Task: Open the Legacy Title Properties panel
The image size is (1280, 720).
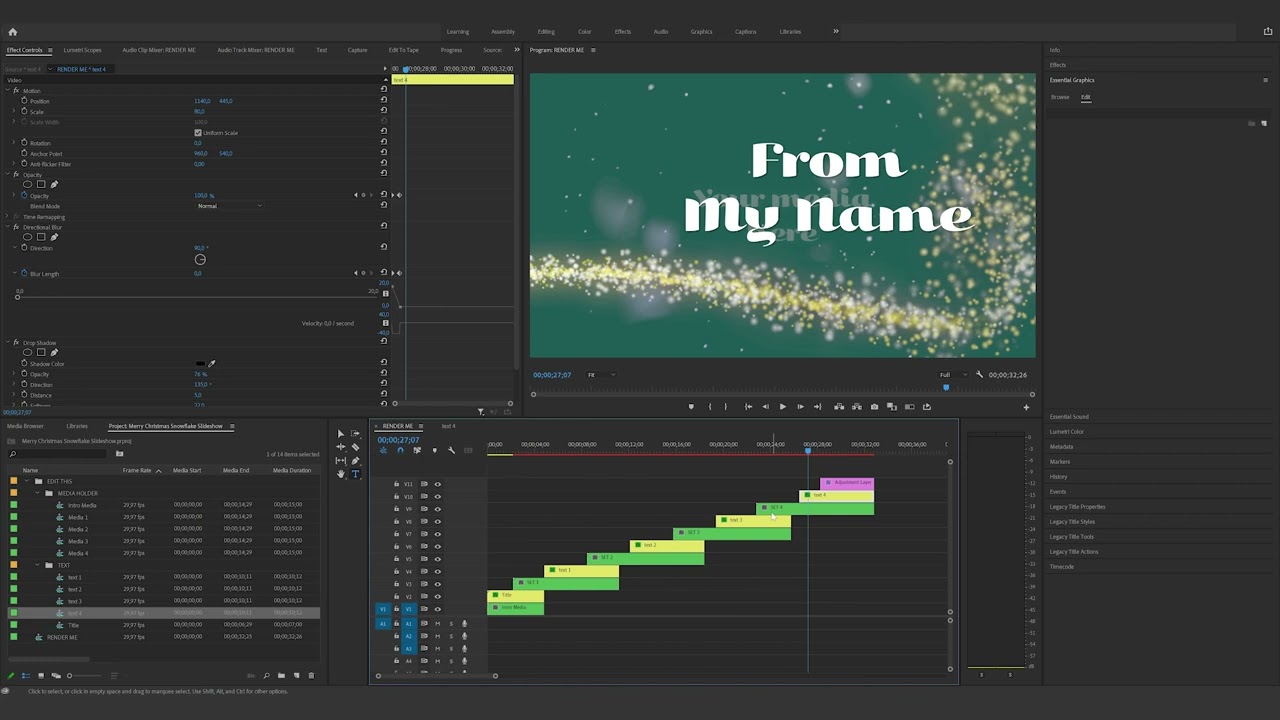Action: 1077,507
